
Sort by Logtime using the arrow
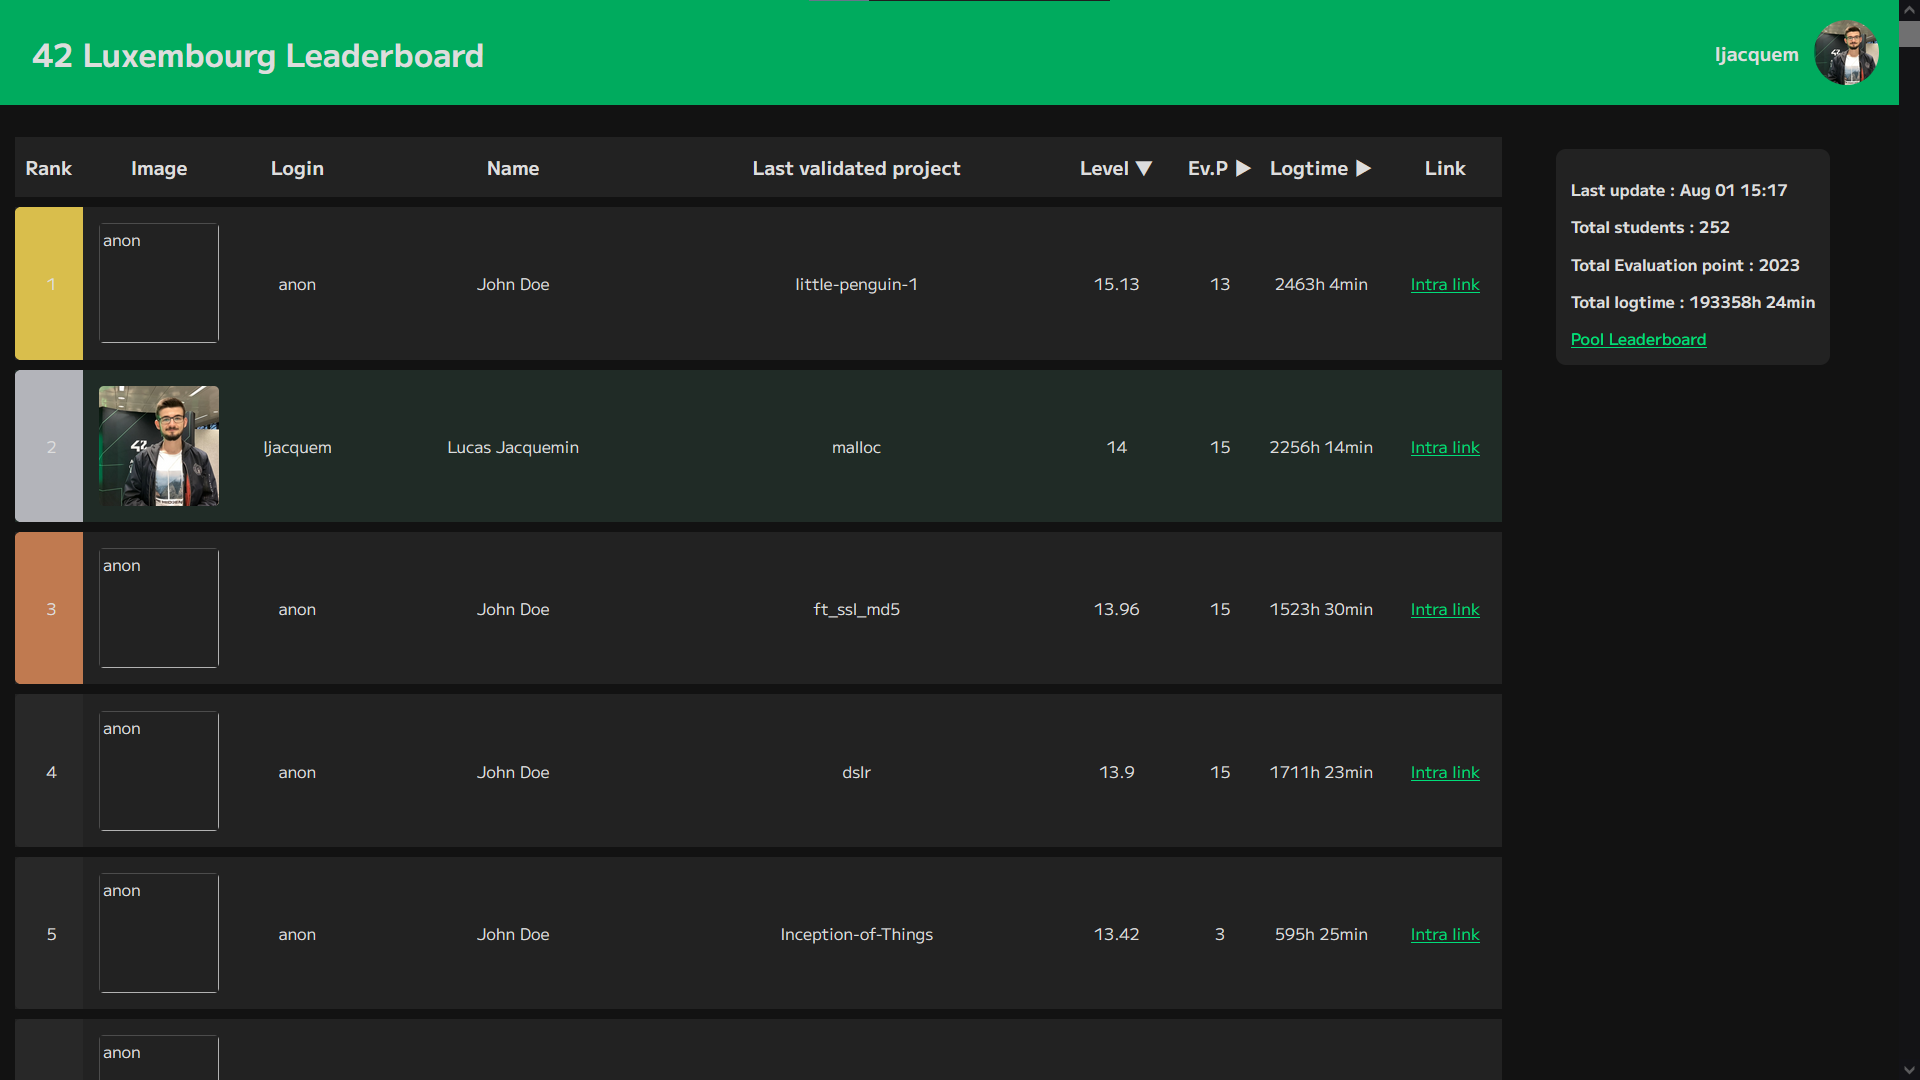(x=1363, y=169)
